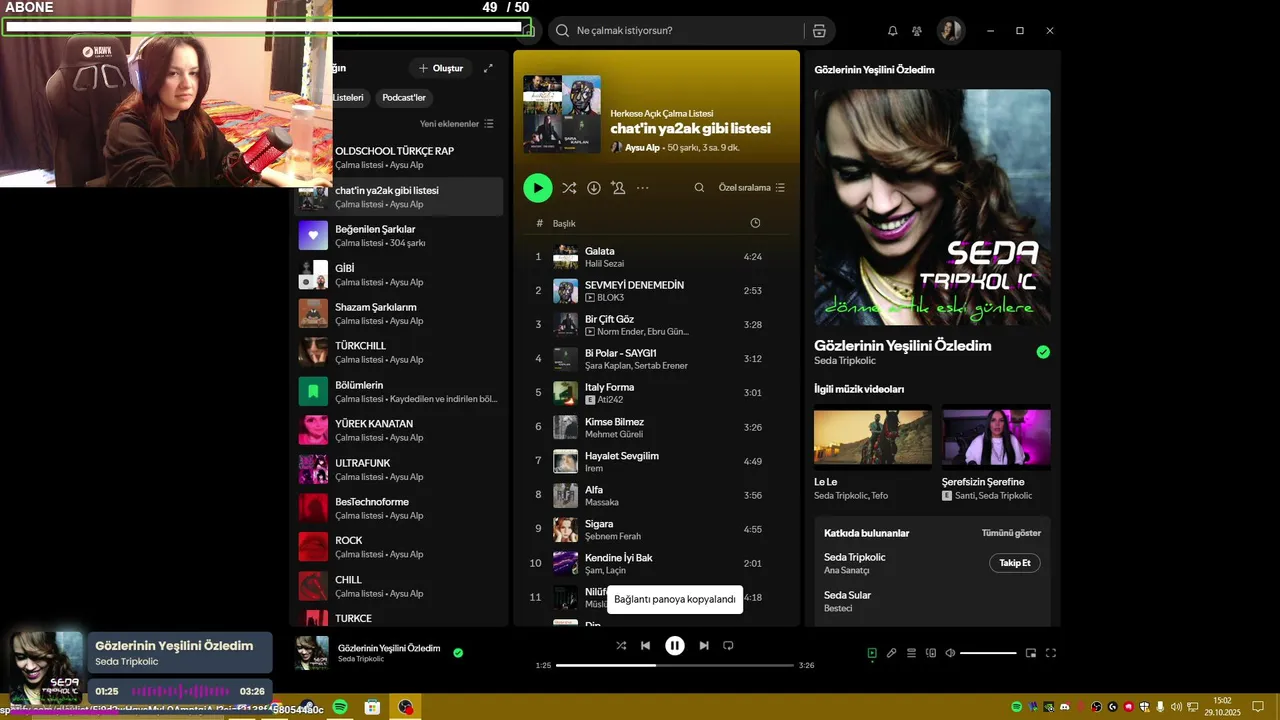Viewport: 1280px width, 720px height.
Task: Open the mini player icon
Action: click(1031, 653)
